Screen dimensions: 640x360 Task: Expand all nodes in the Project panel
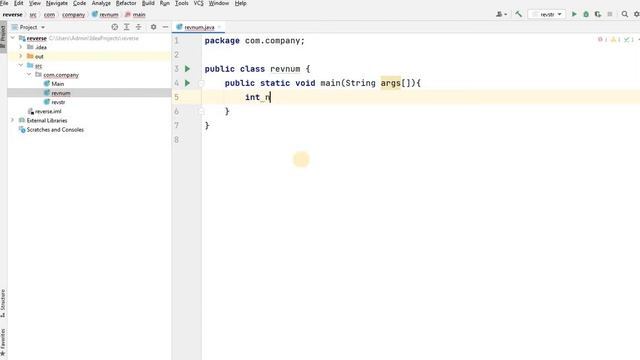[127, 27]
